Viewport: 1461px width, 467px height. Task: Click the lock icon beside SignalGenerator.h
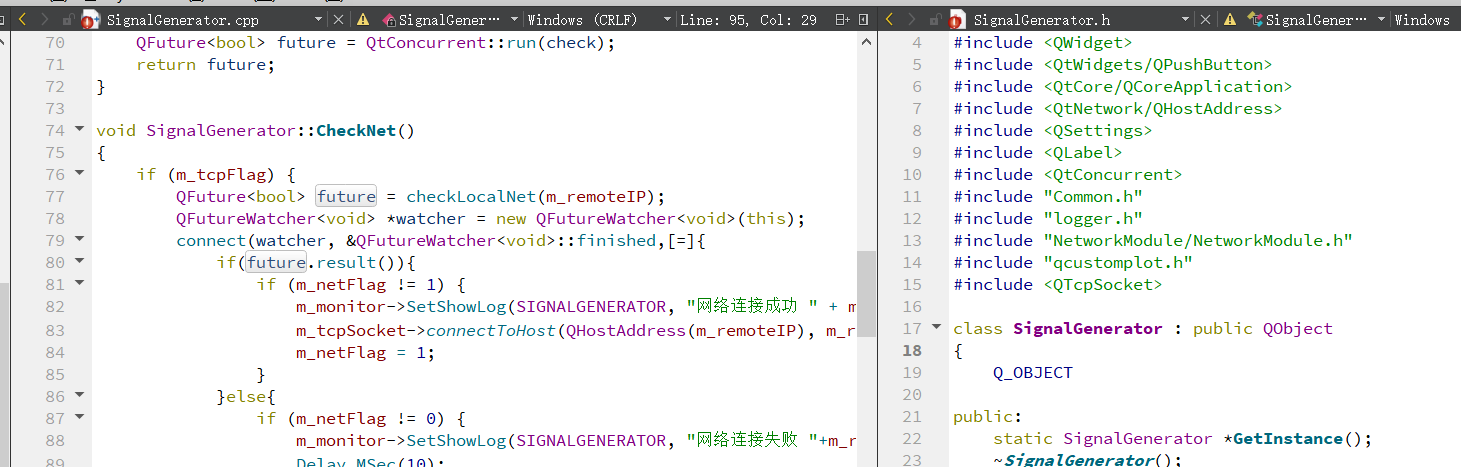pyautogui.click(x=934, y=19)
